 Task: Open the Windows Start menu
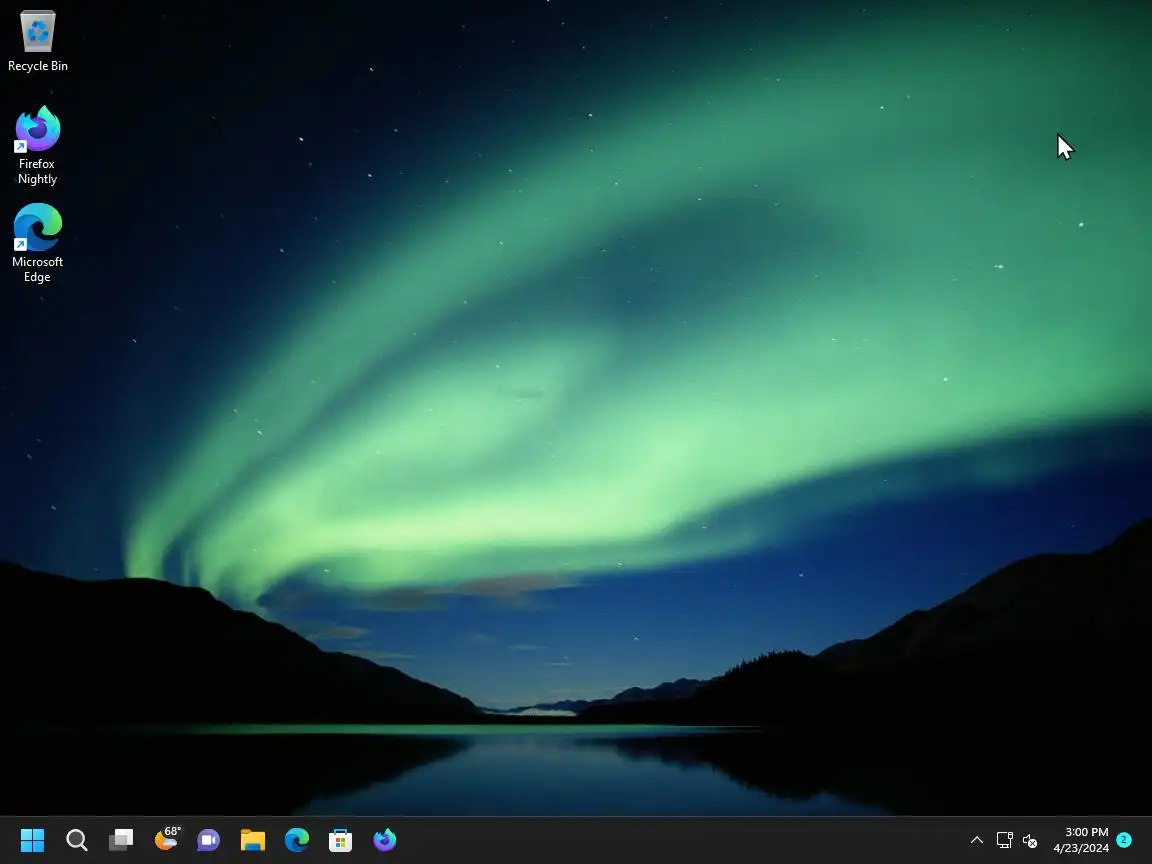[32, 840]
